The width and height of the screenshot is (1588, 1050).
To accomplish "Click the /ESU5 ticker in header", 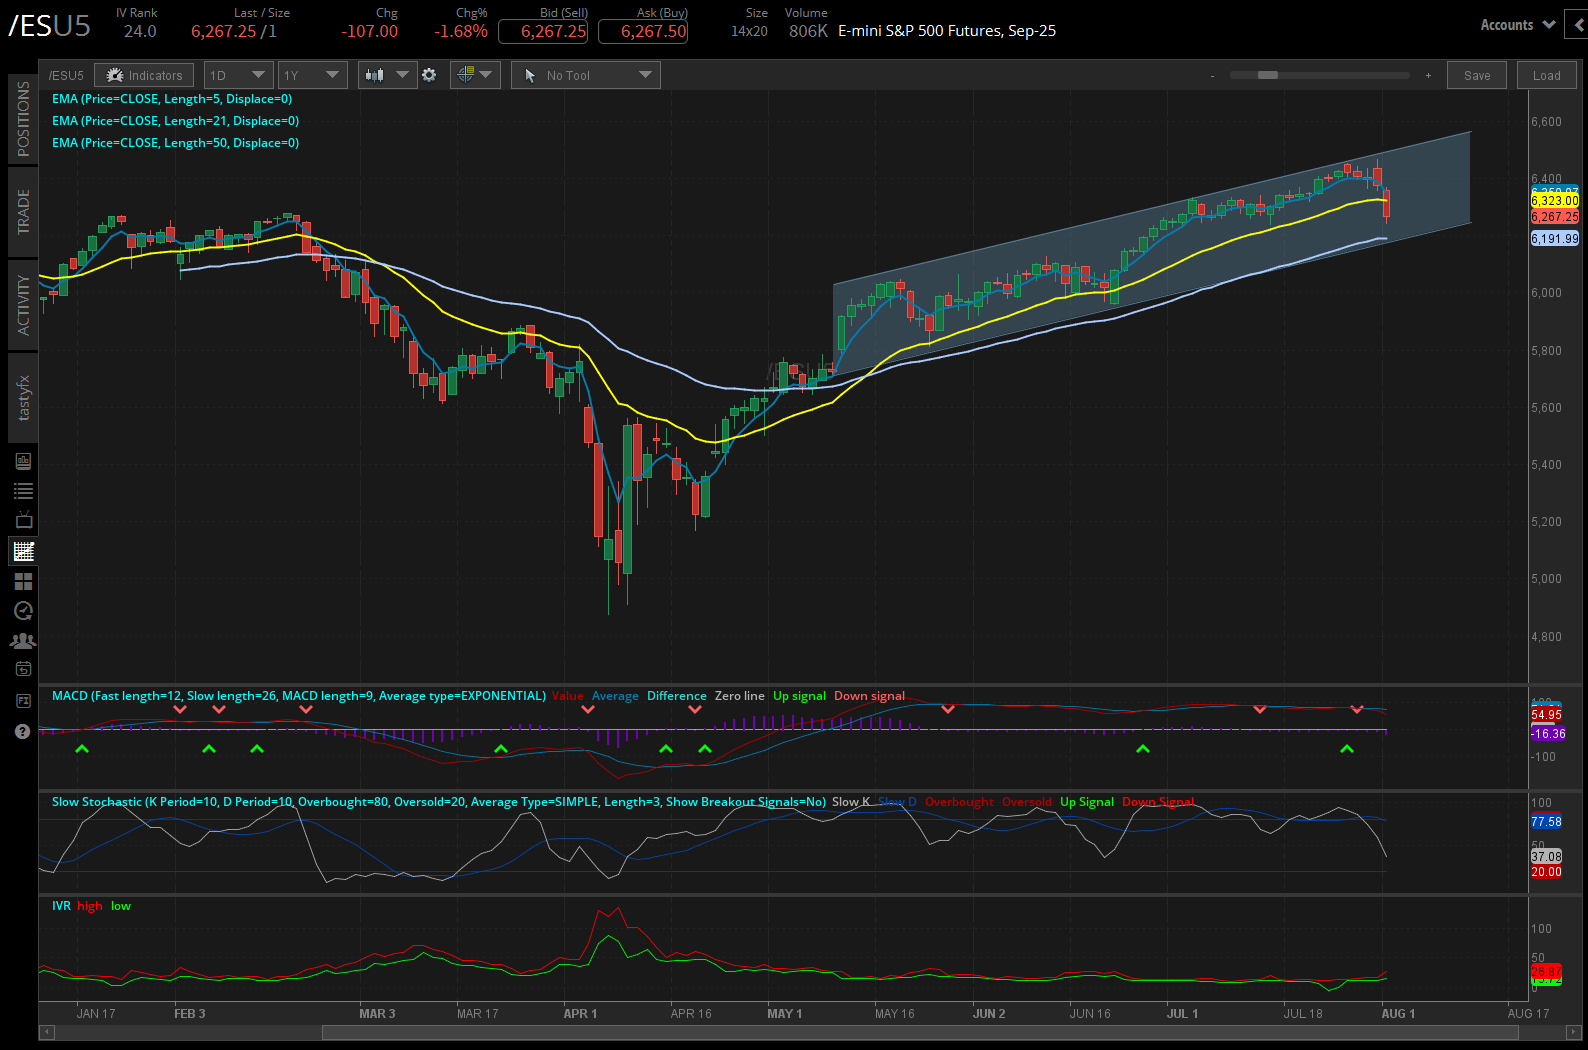I will (49, 26).
